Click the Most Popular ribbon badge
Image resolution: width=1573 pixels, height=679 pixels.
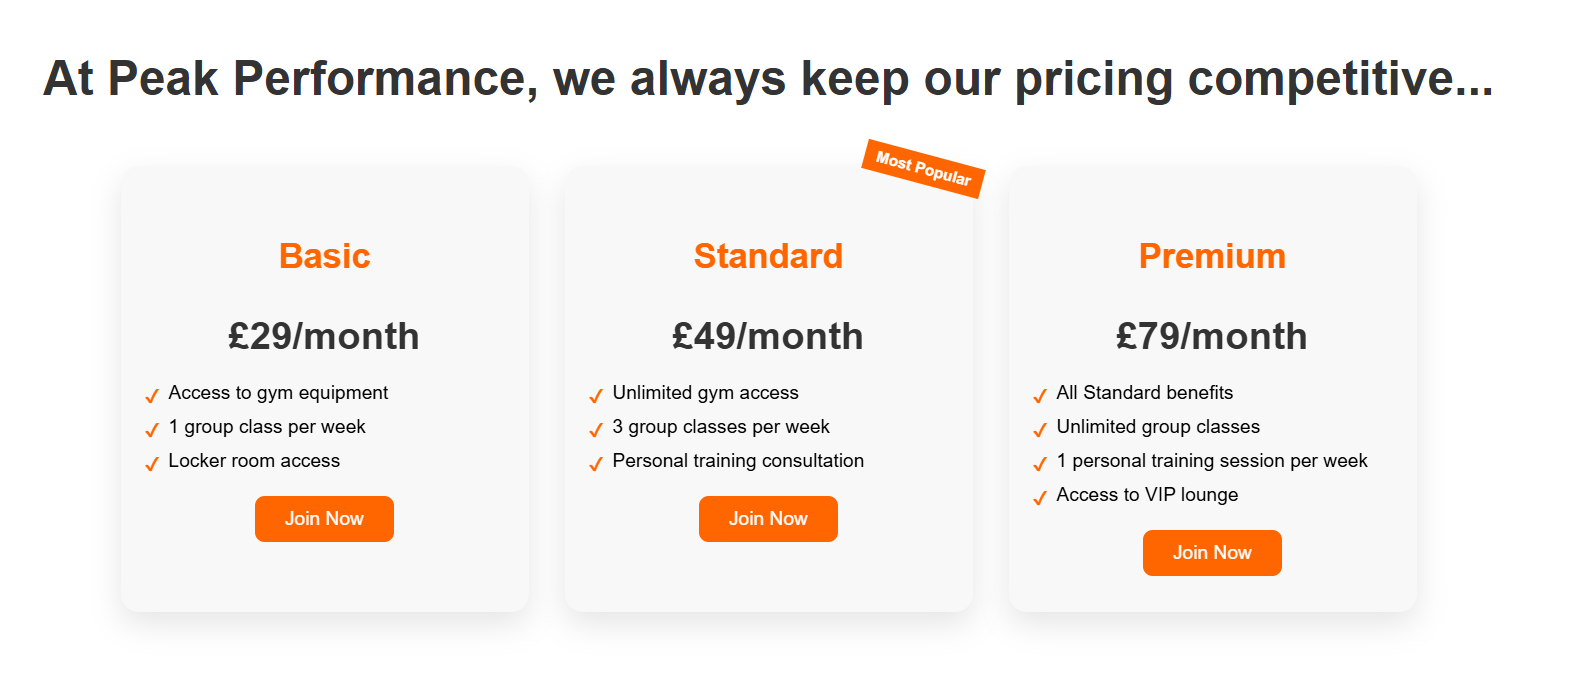point(923,168)
